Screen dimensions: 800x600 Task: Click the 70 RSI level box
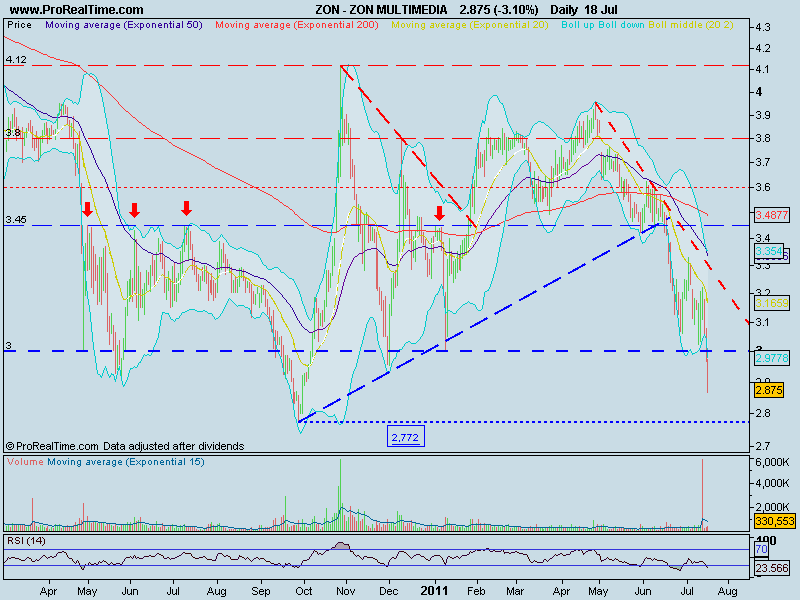(761, 549)
